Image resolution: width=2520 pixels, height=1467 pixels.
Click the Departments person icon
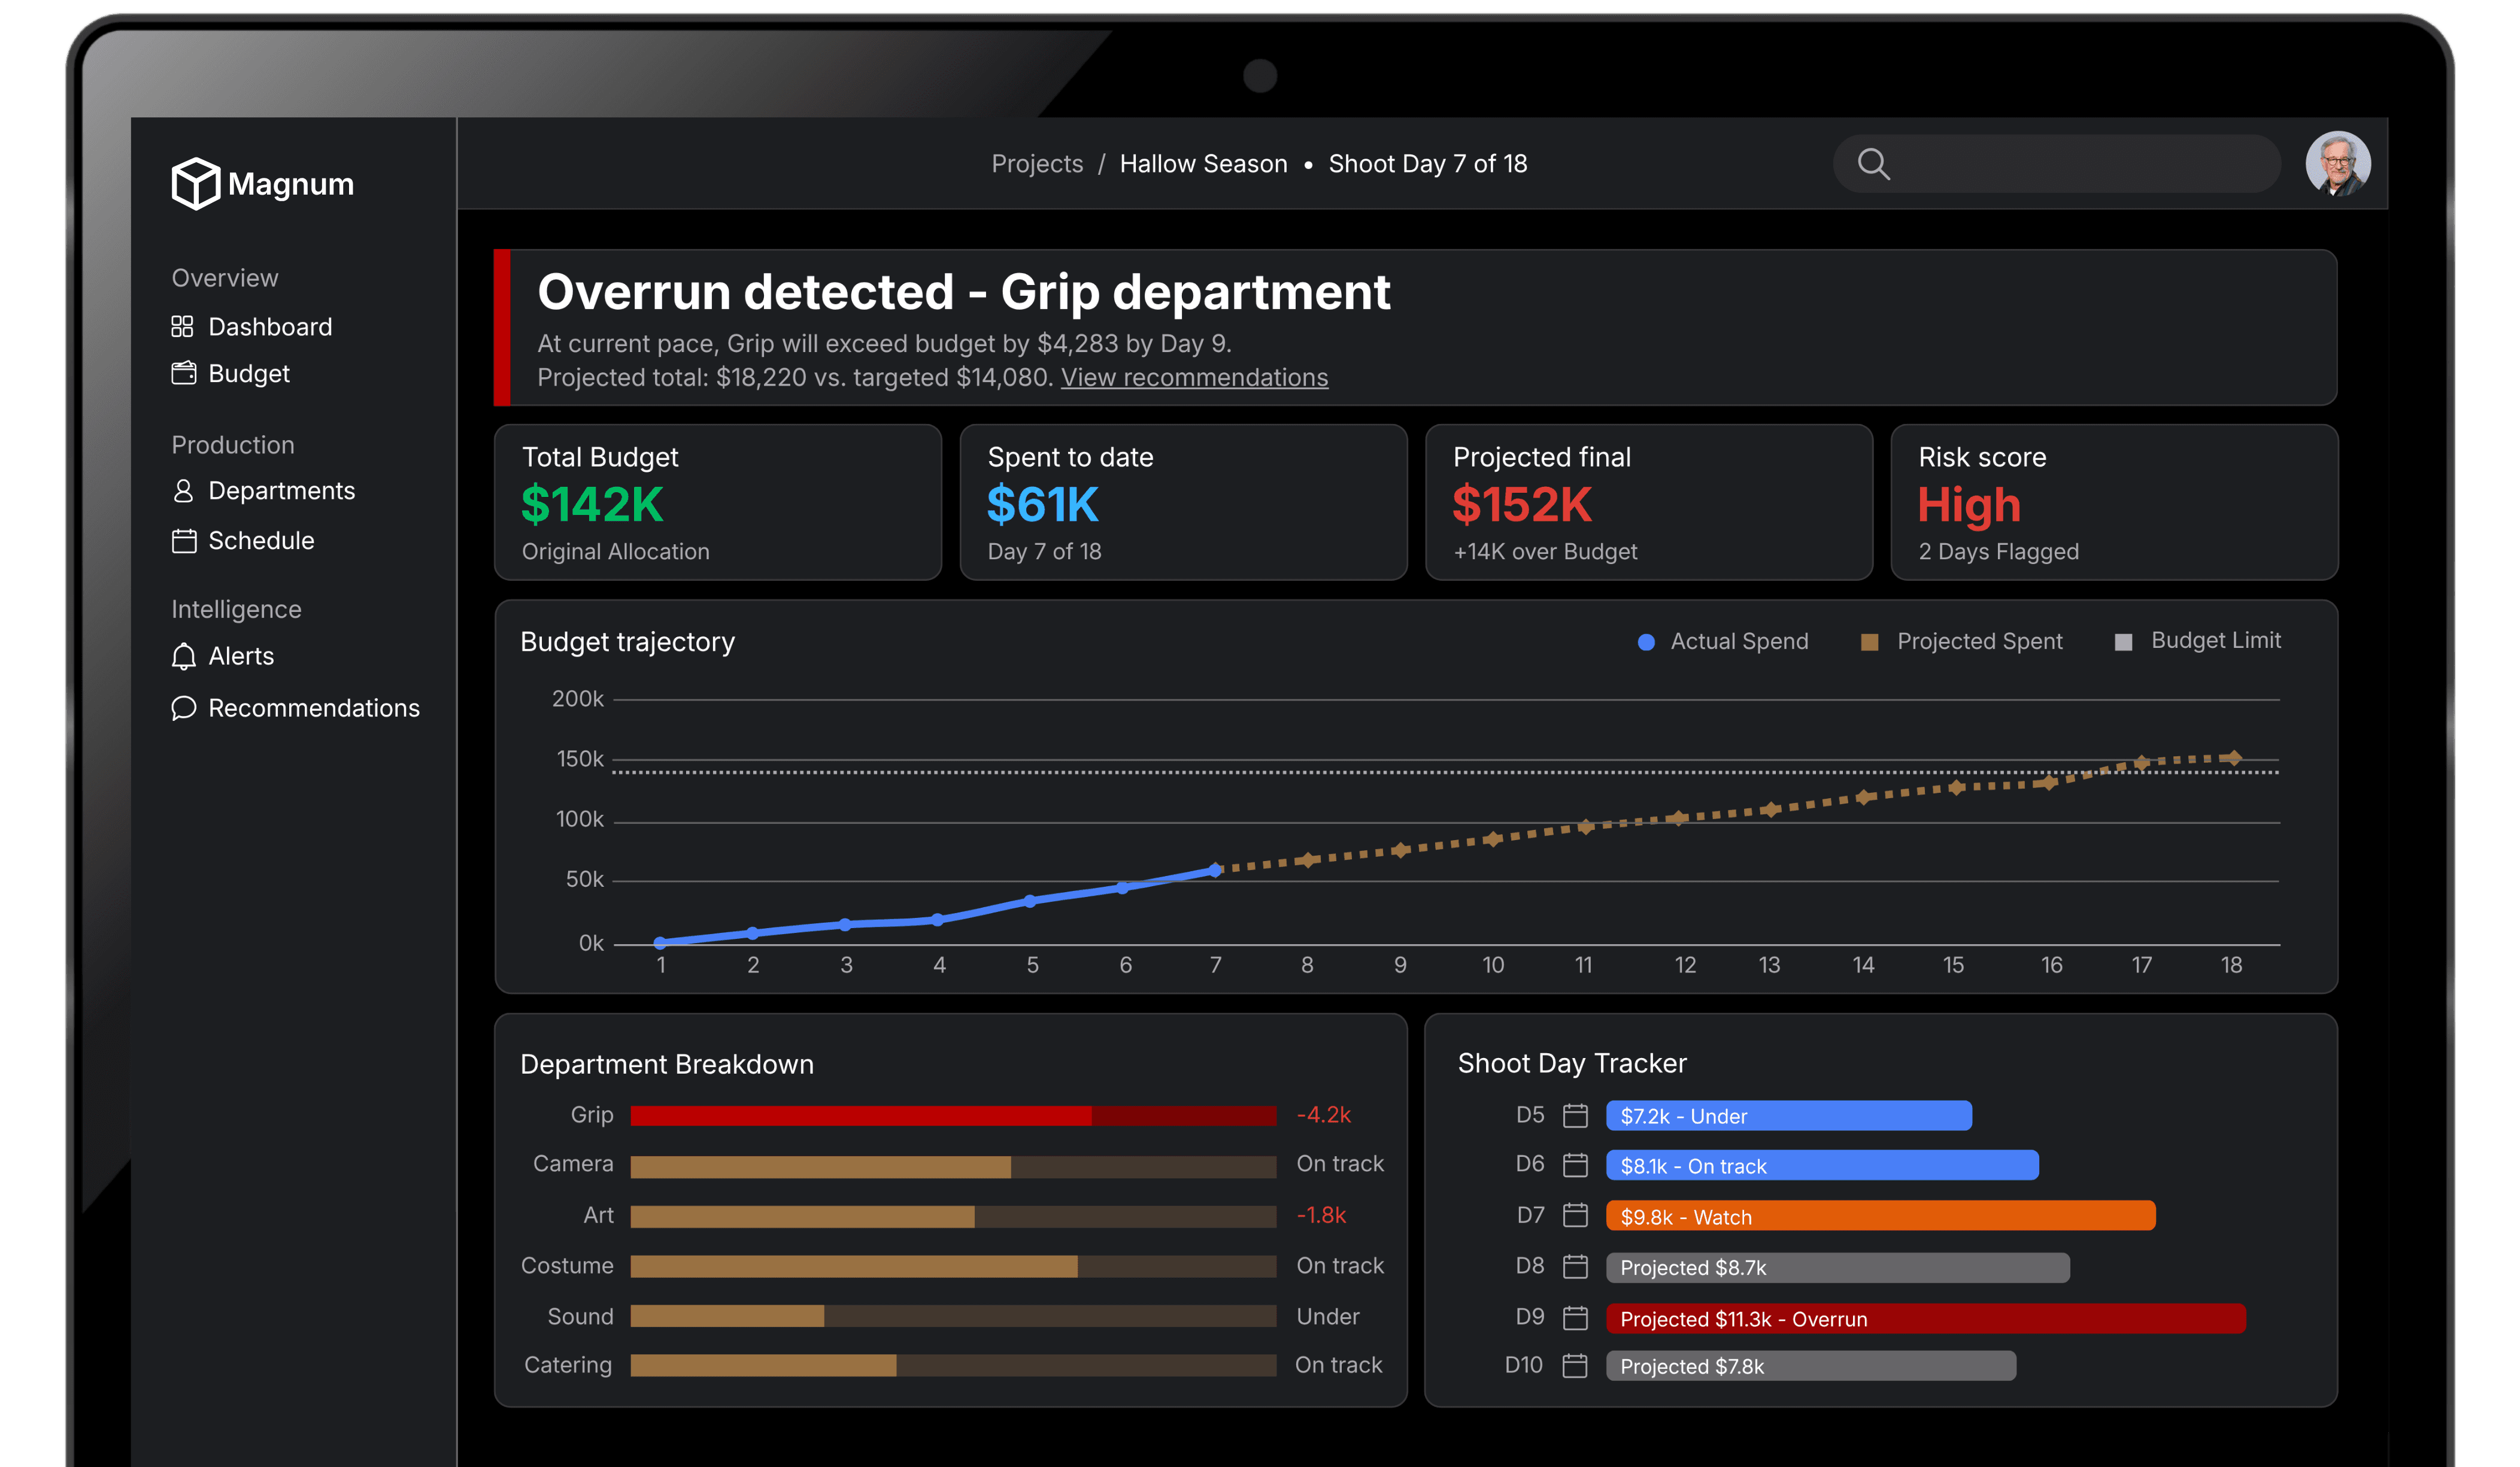click(x=183, y=491)
